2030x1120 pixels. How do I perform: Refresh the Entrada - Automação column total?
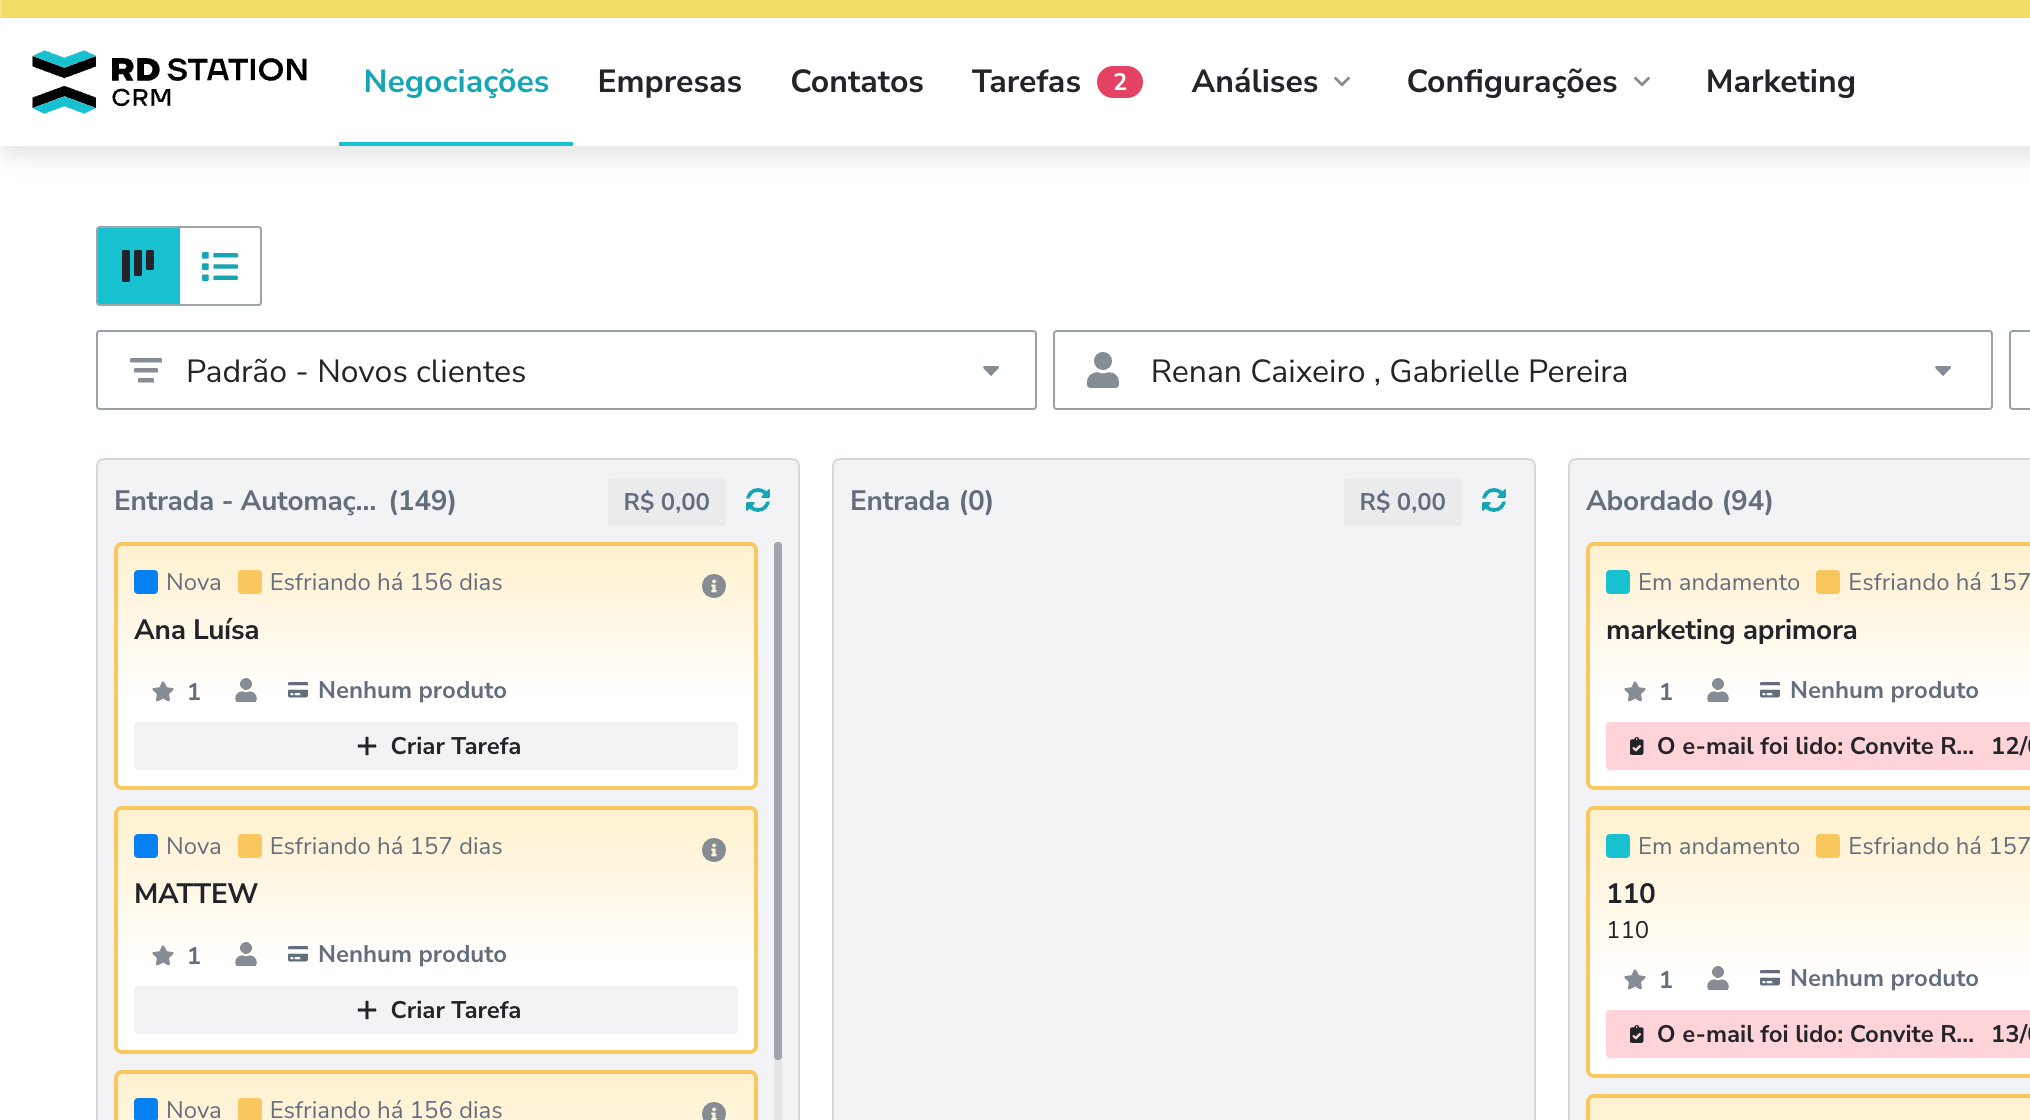point(758,500)
